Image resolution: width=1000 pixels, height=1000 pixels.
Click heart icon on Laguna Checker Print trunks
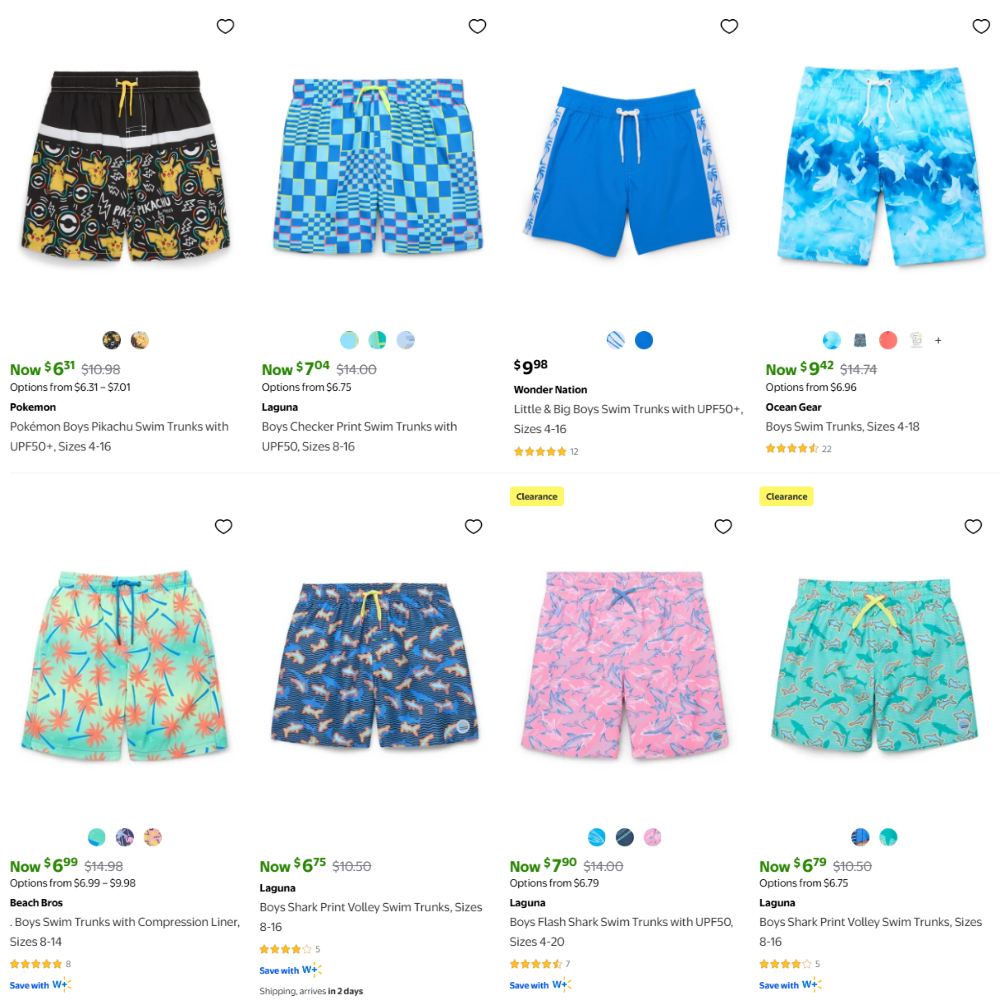tap(477, 26)
